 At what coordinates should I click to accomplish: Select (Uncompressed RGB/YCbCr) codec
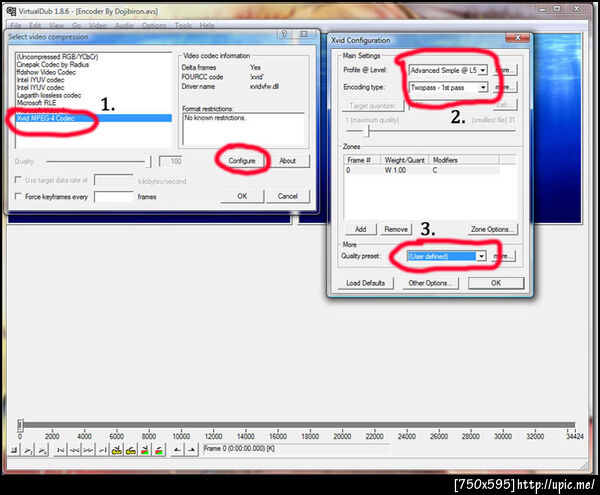[57, 57]
